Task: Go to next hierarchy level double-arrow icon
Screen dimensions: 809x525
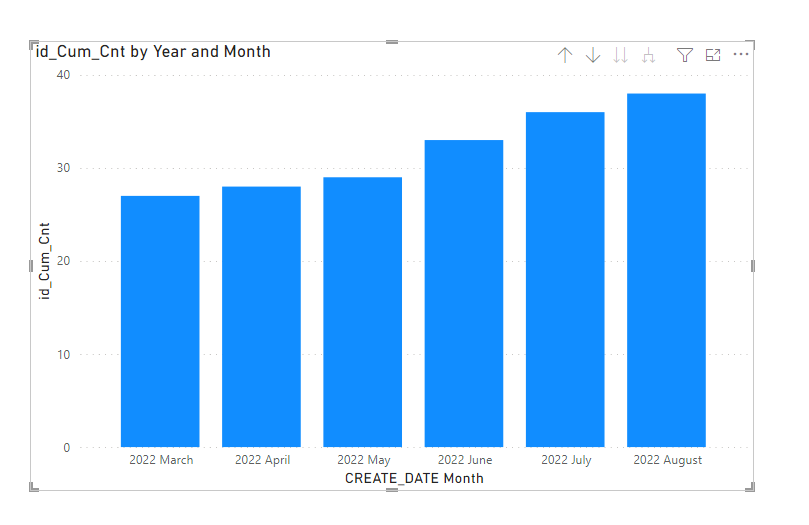Action: (x=621, y=55)
